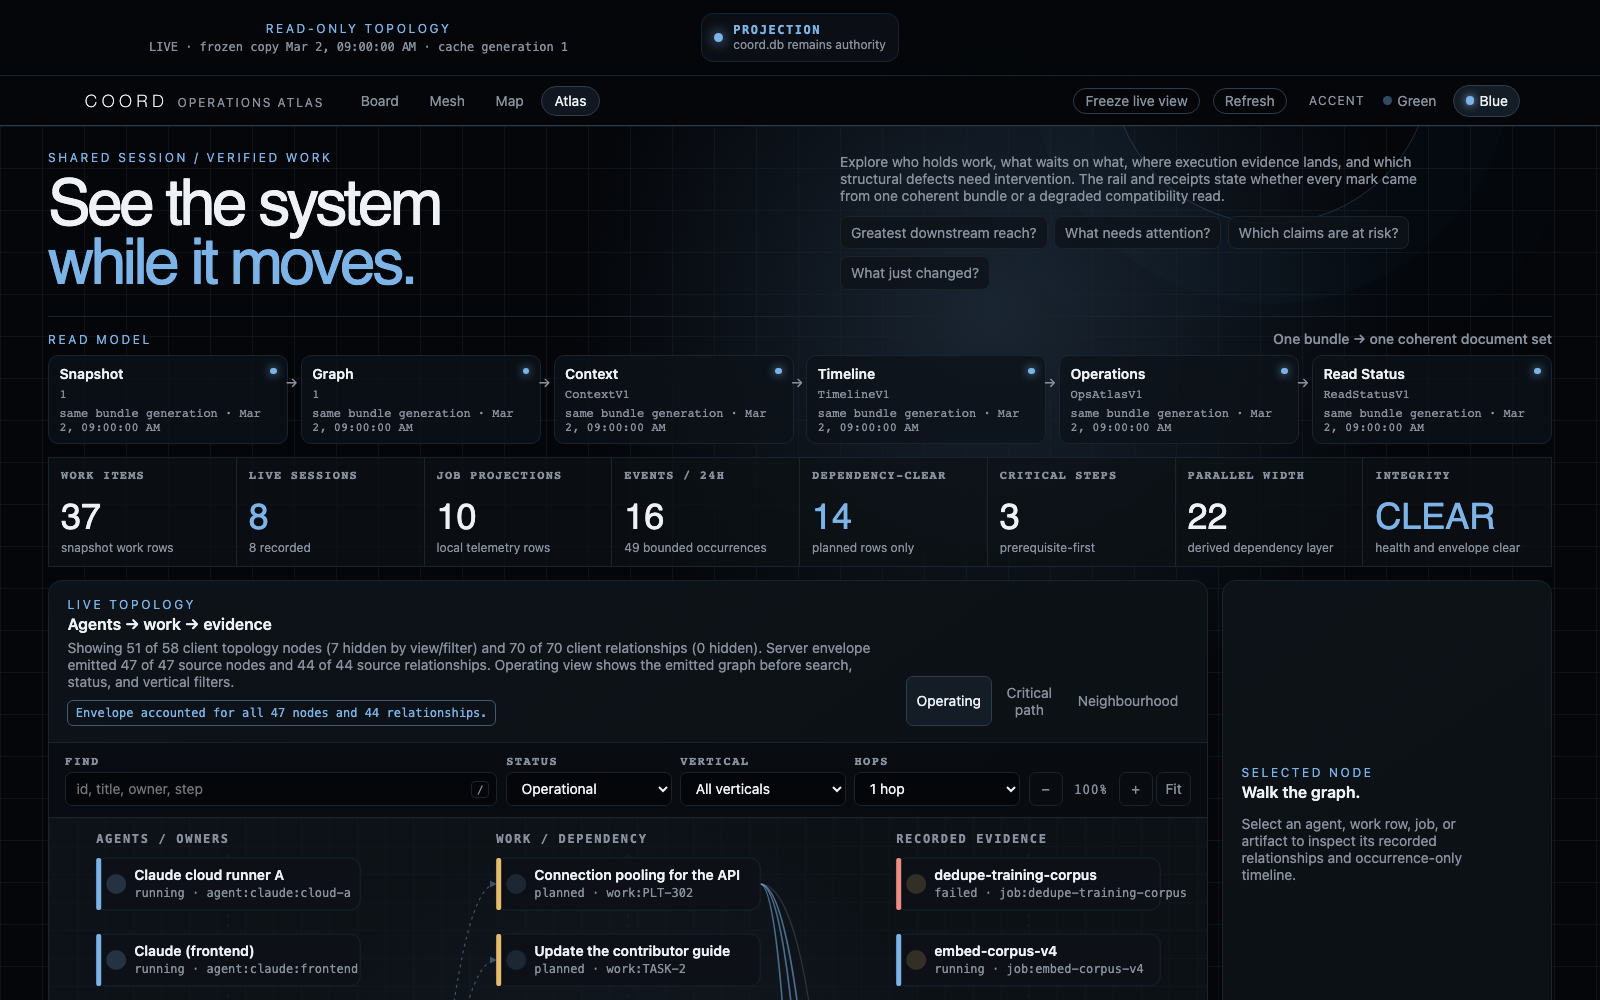This screenshot has width=1600, height=1000.
Task: Zoom in with the plus button
Action: [x=1135, y=789]
